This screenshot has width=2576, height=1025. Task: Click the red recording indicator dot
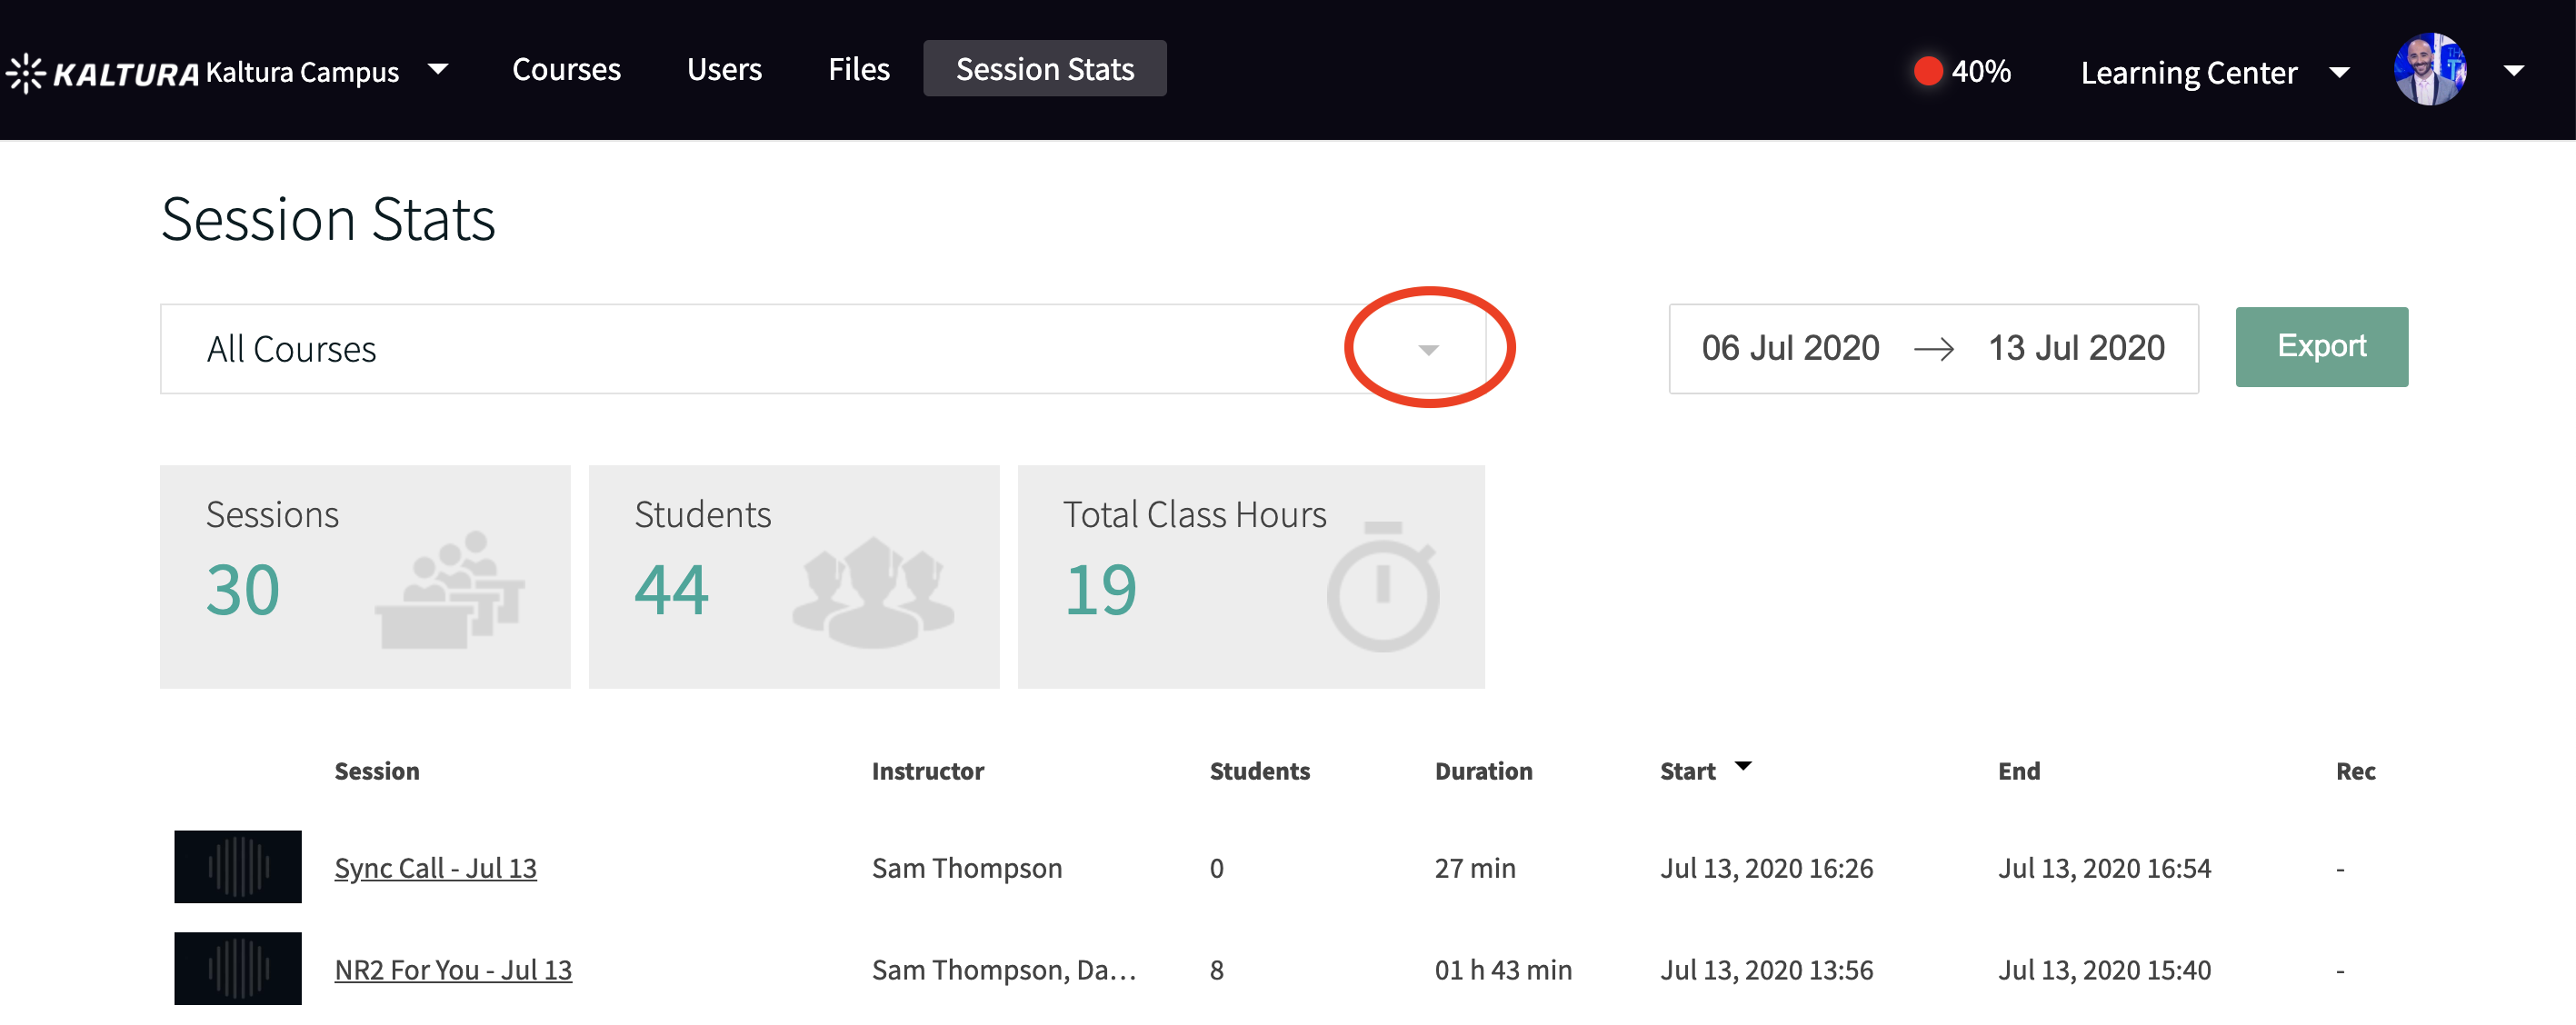pos(1927,71)
